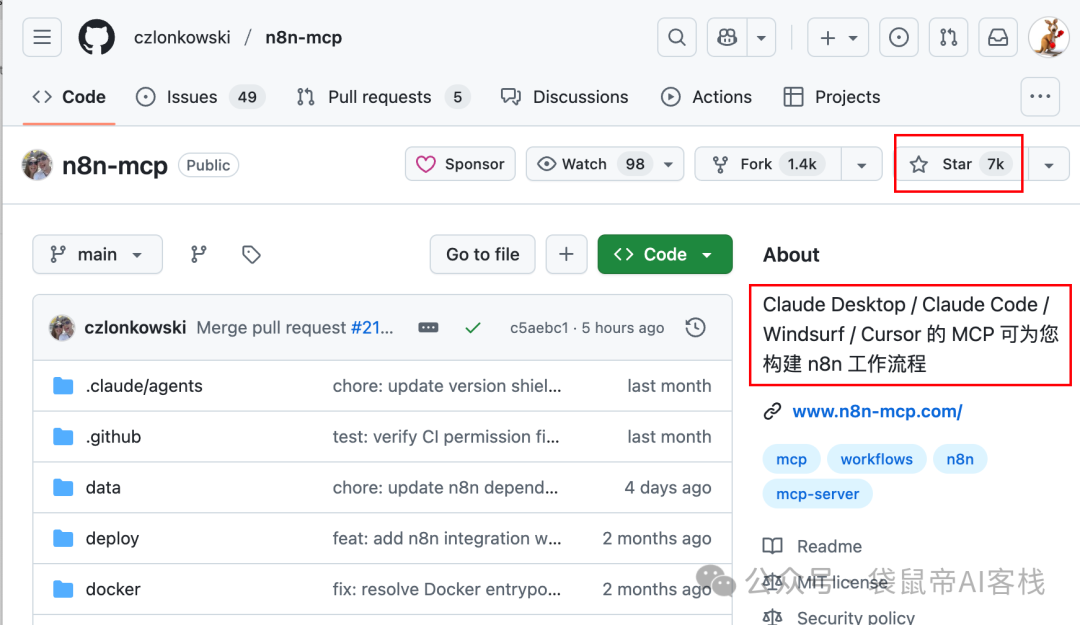The width and height of the screenshot is (1080, 625).
Task: Open the docker folder
Action: click(x=113, y=589)
